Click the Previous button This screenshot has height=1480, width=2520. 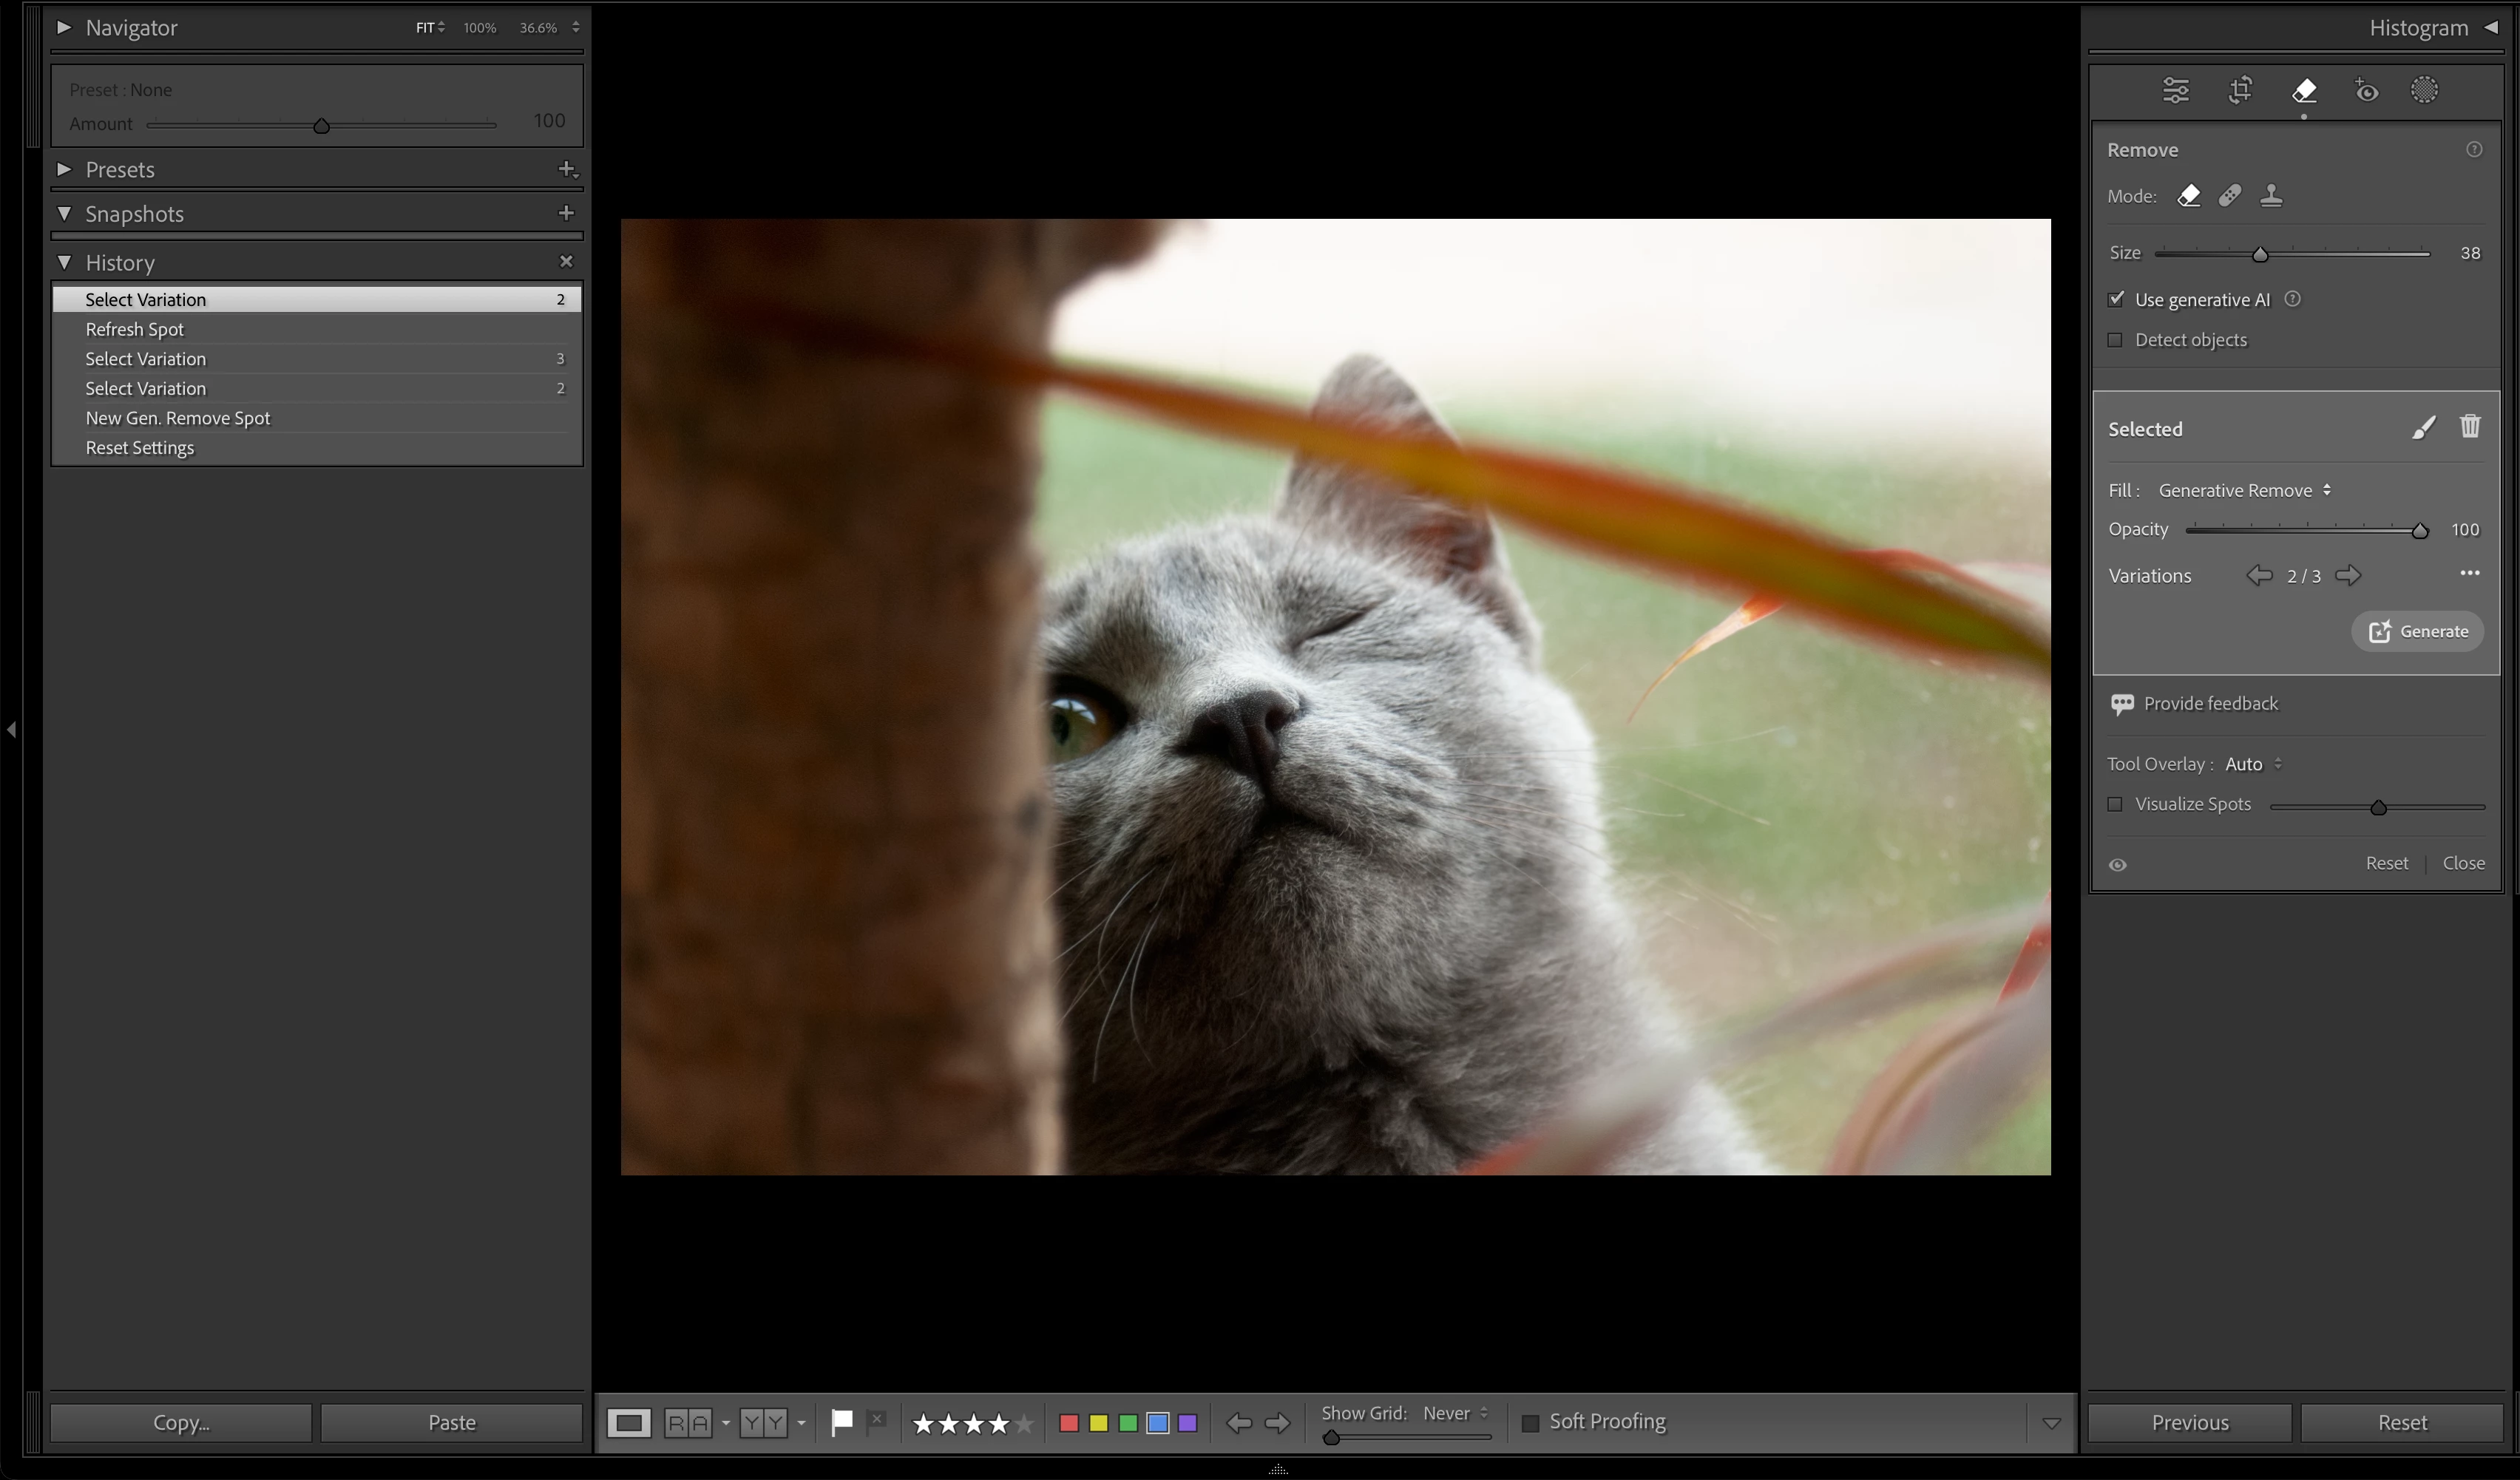pyautogui.click(x=2189, y=1422)
